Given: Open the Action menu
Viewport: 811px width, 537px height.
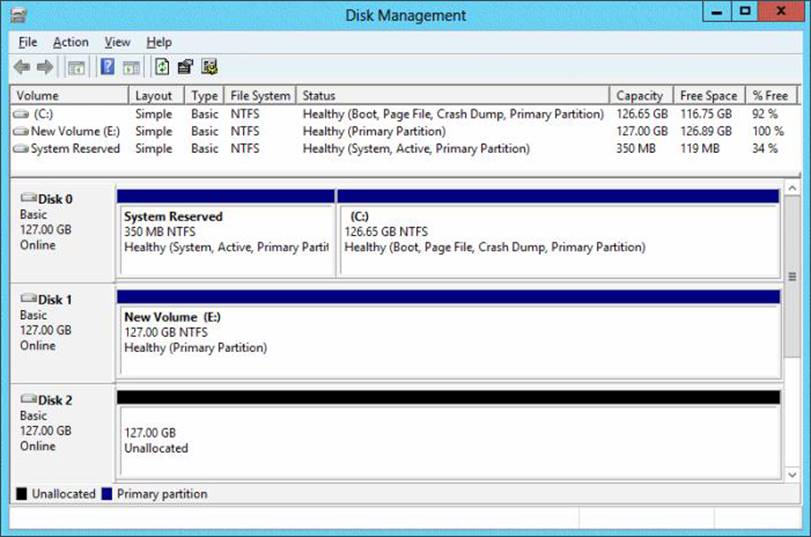Looking at the screenshot, I should click(x=71, y=42).
